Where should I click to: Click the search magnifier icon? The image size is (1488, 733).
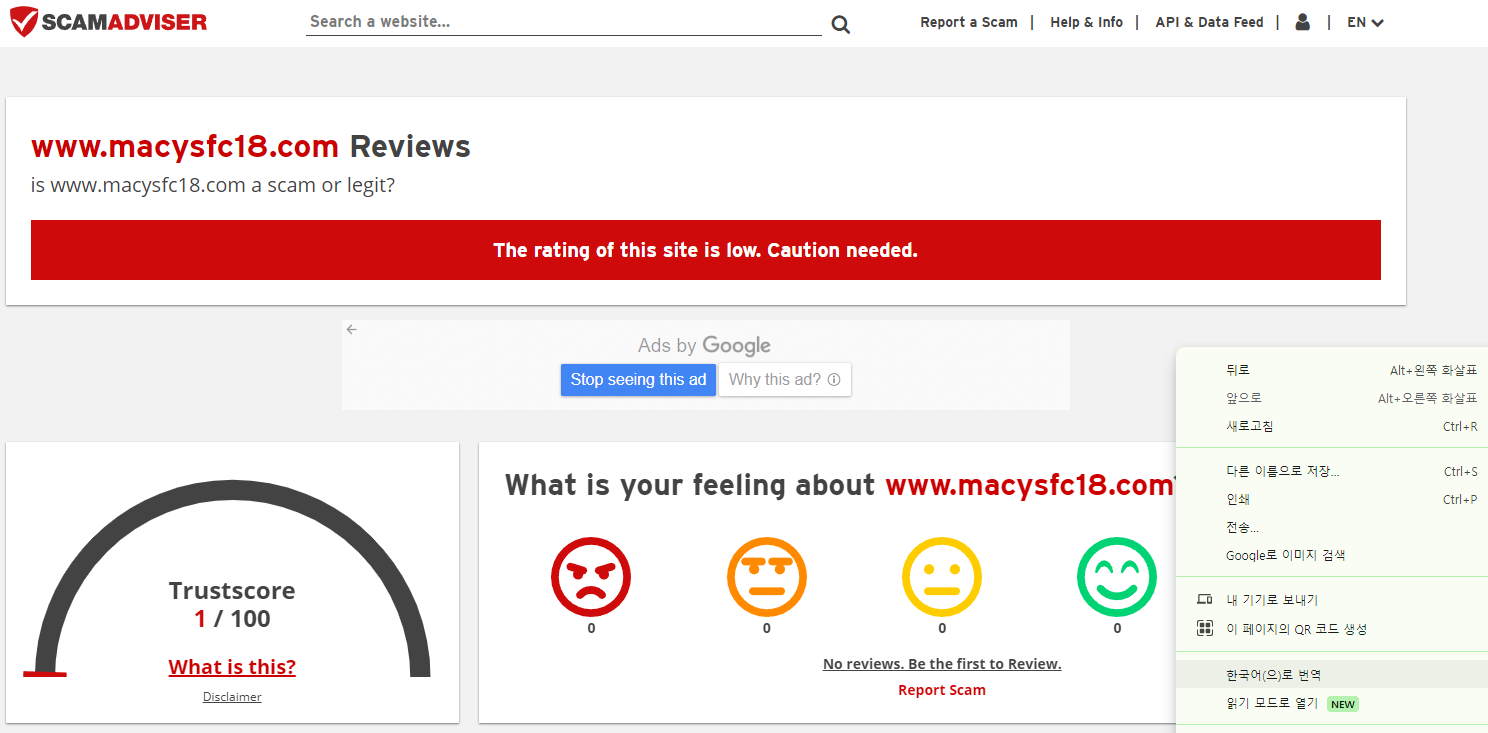pyautogui.click(x=841, y=24)
